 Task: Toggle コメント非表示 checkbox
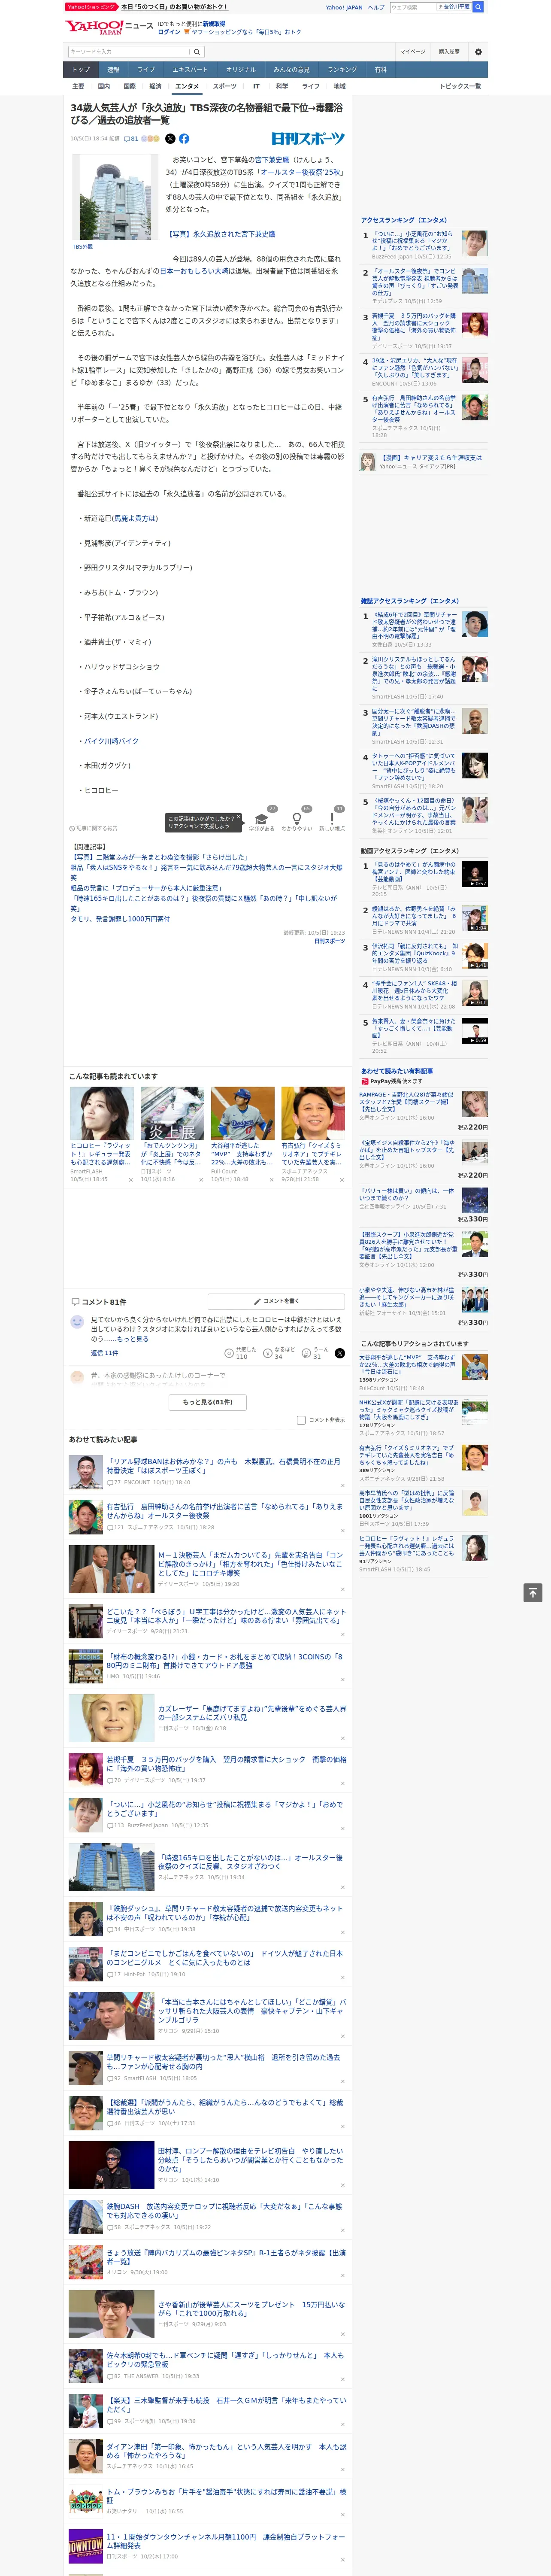coord(301,1420)
